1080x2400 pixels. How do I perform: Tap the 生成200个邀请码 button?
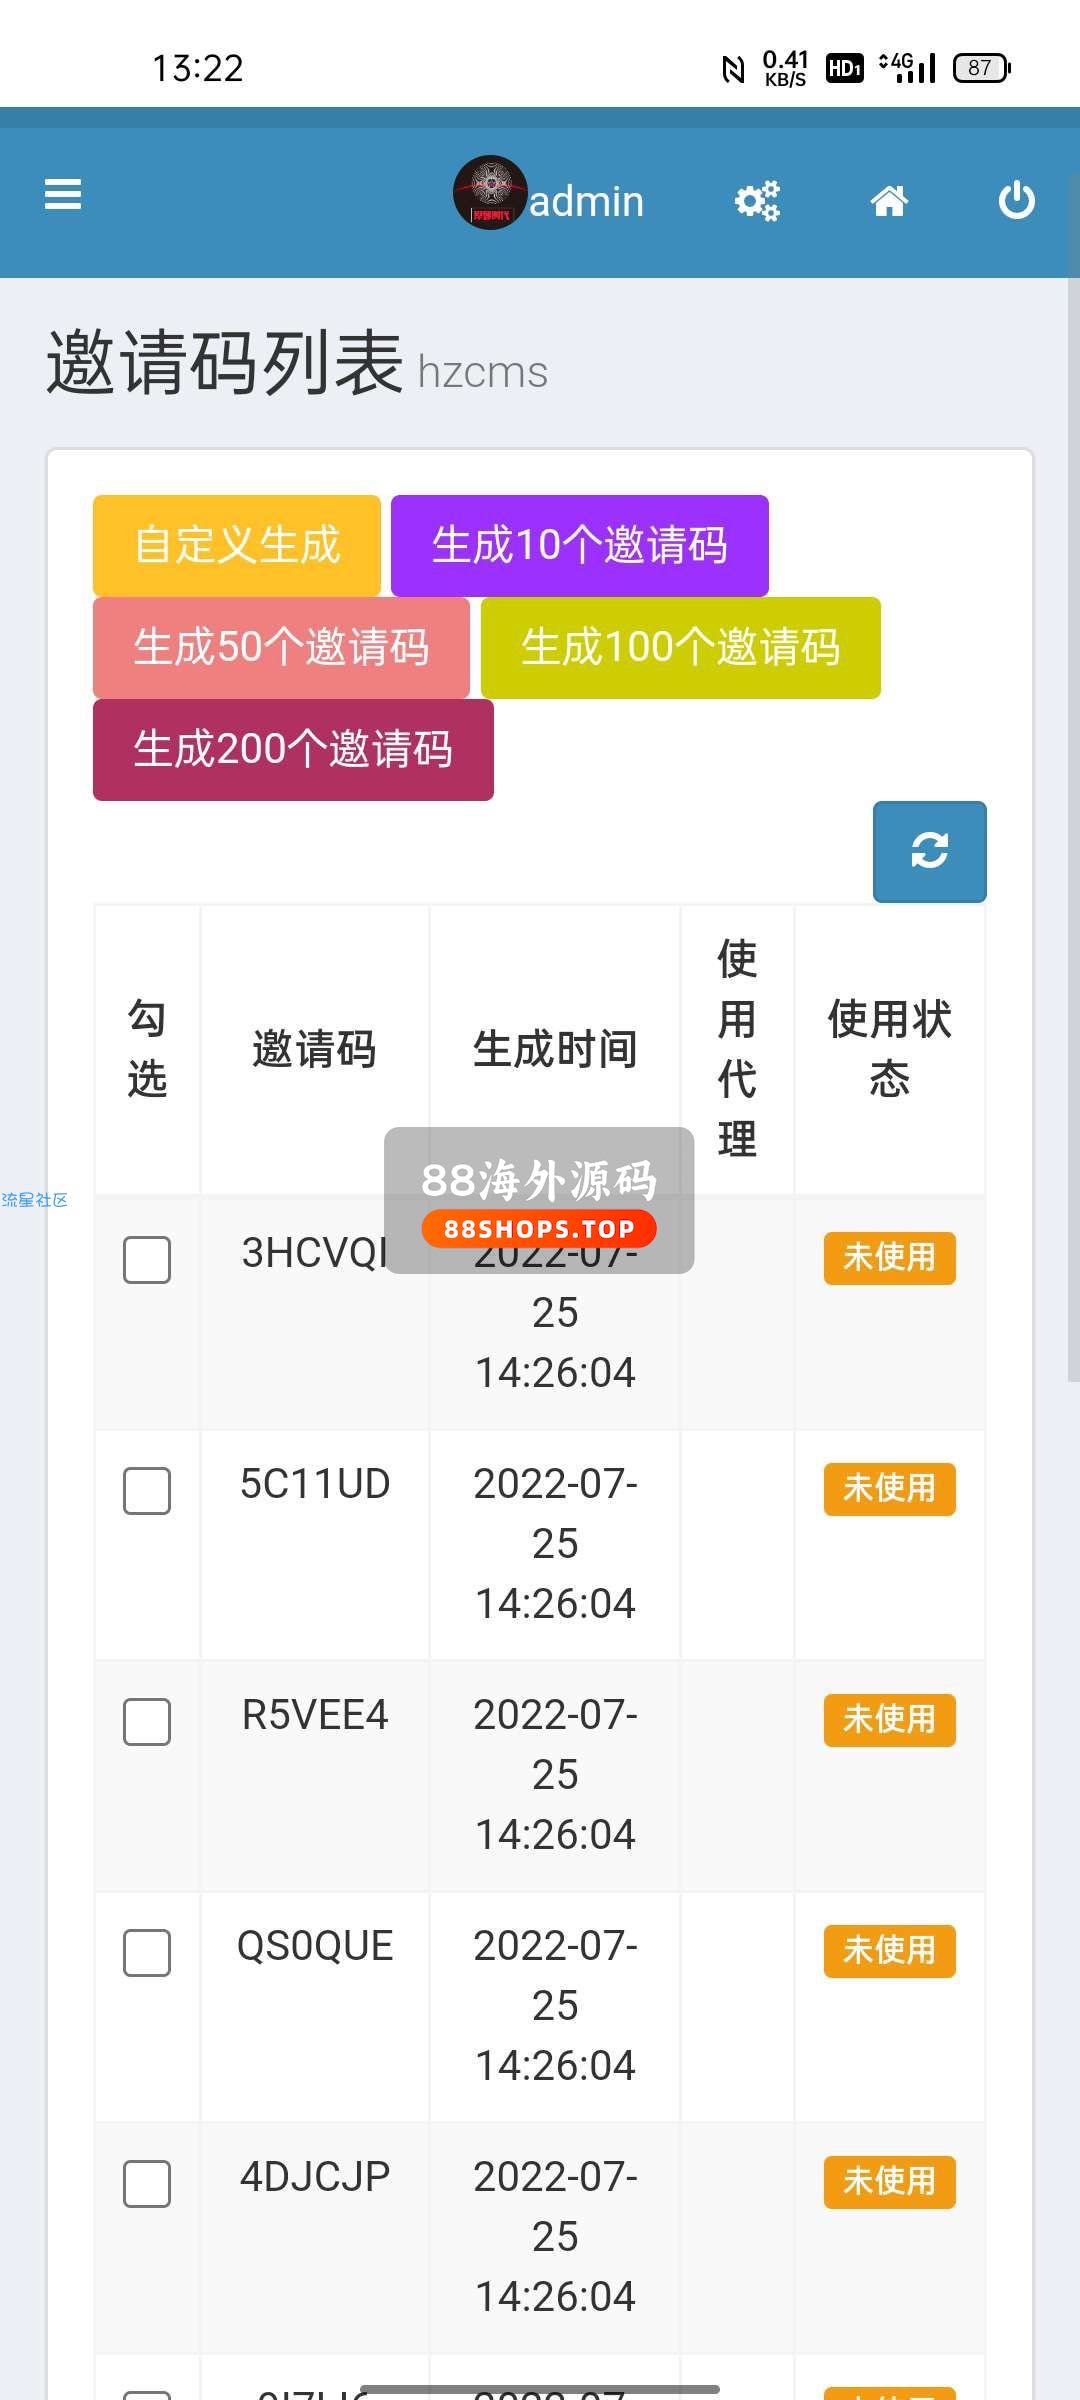point(293,749)
